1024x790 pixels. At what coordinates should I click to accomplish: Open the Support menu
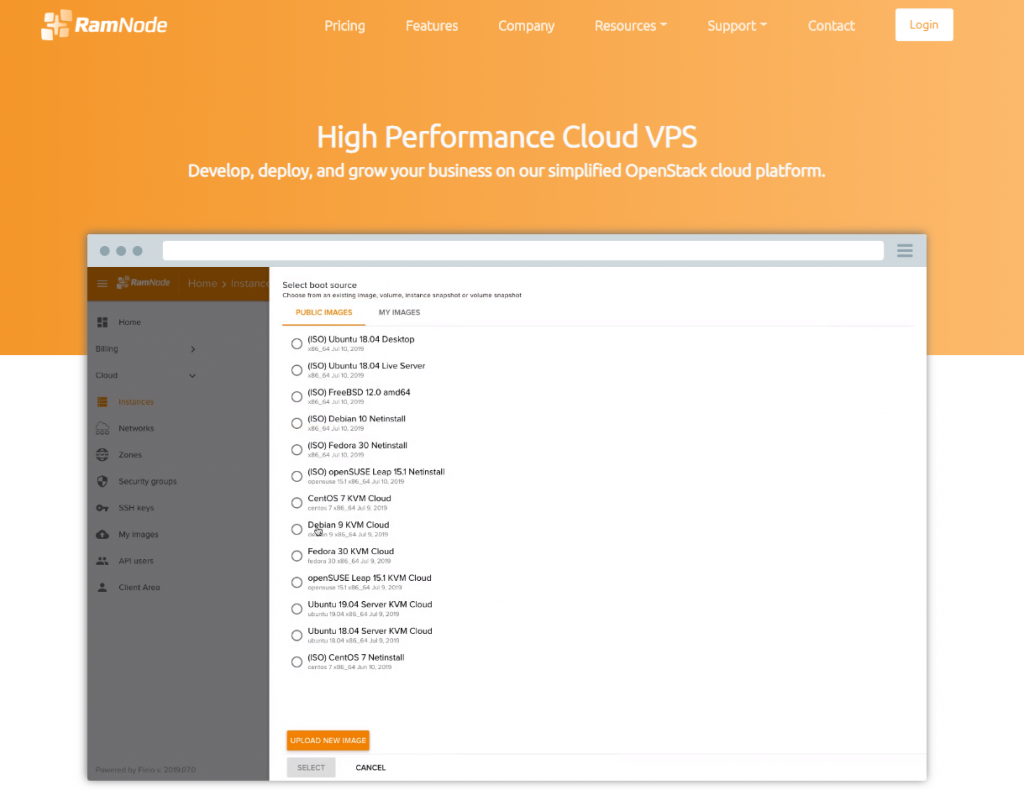point(737,26)
